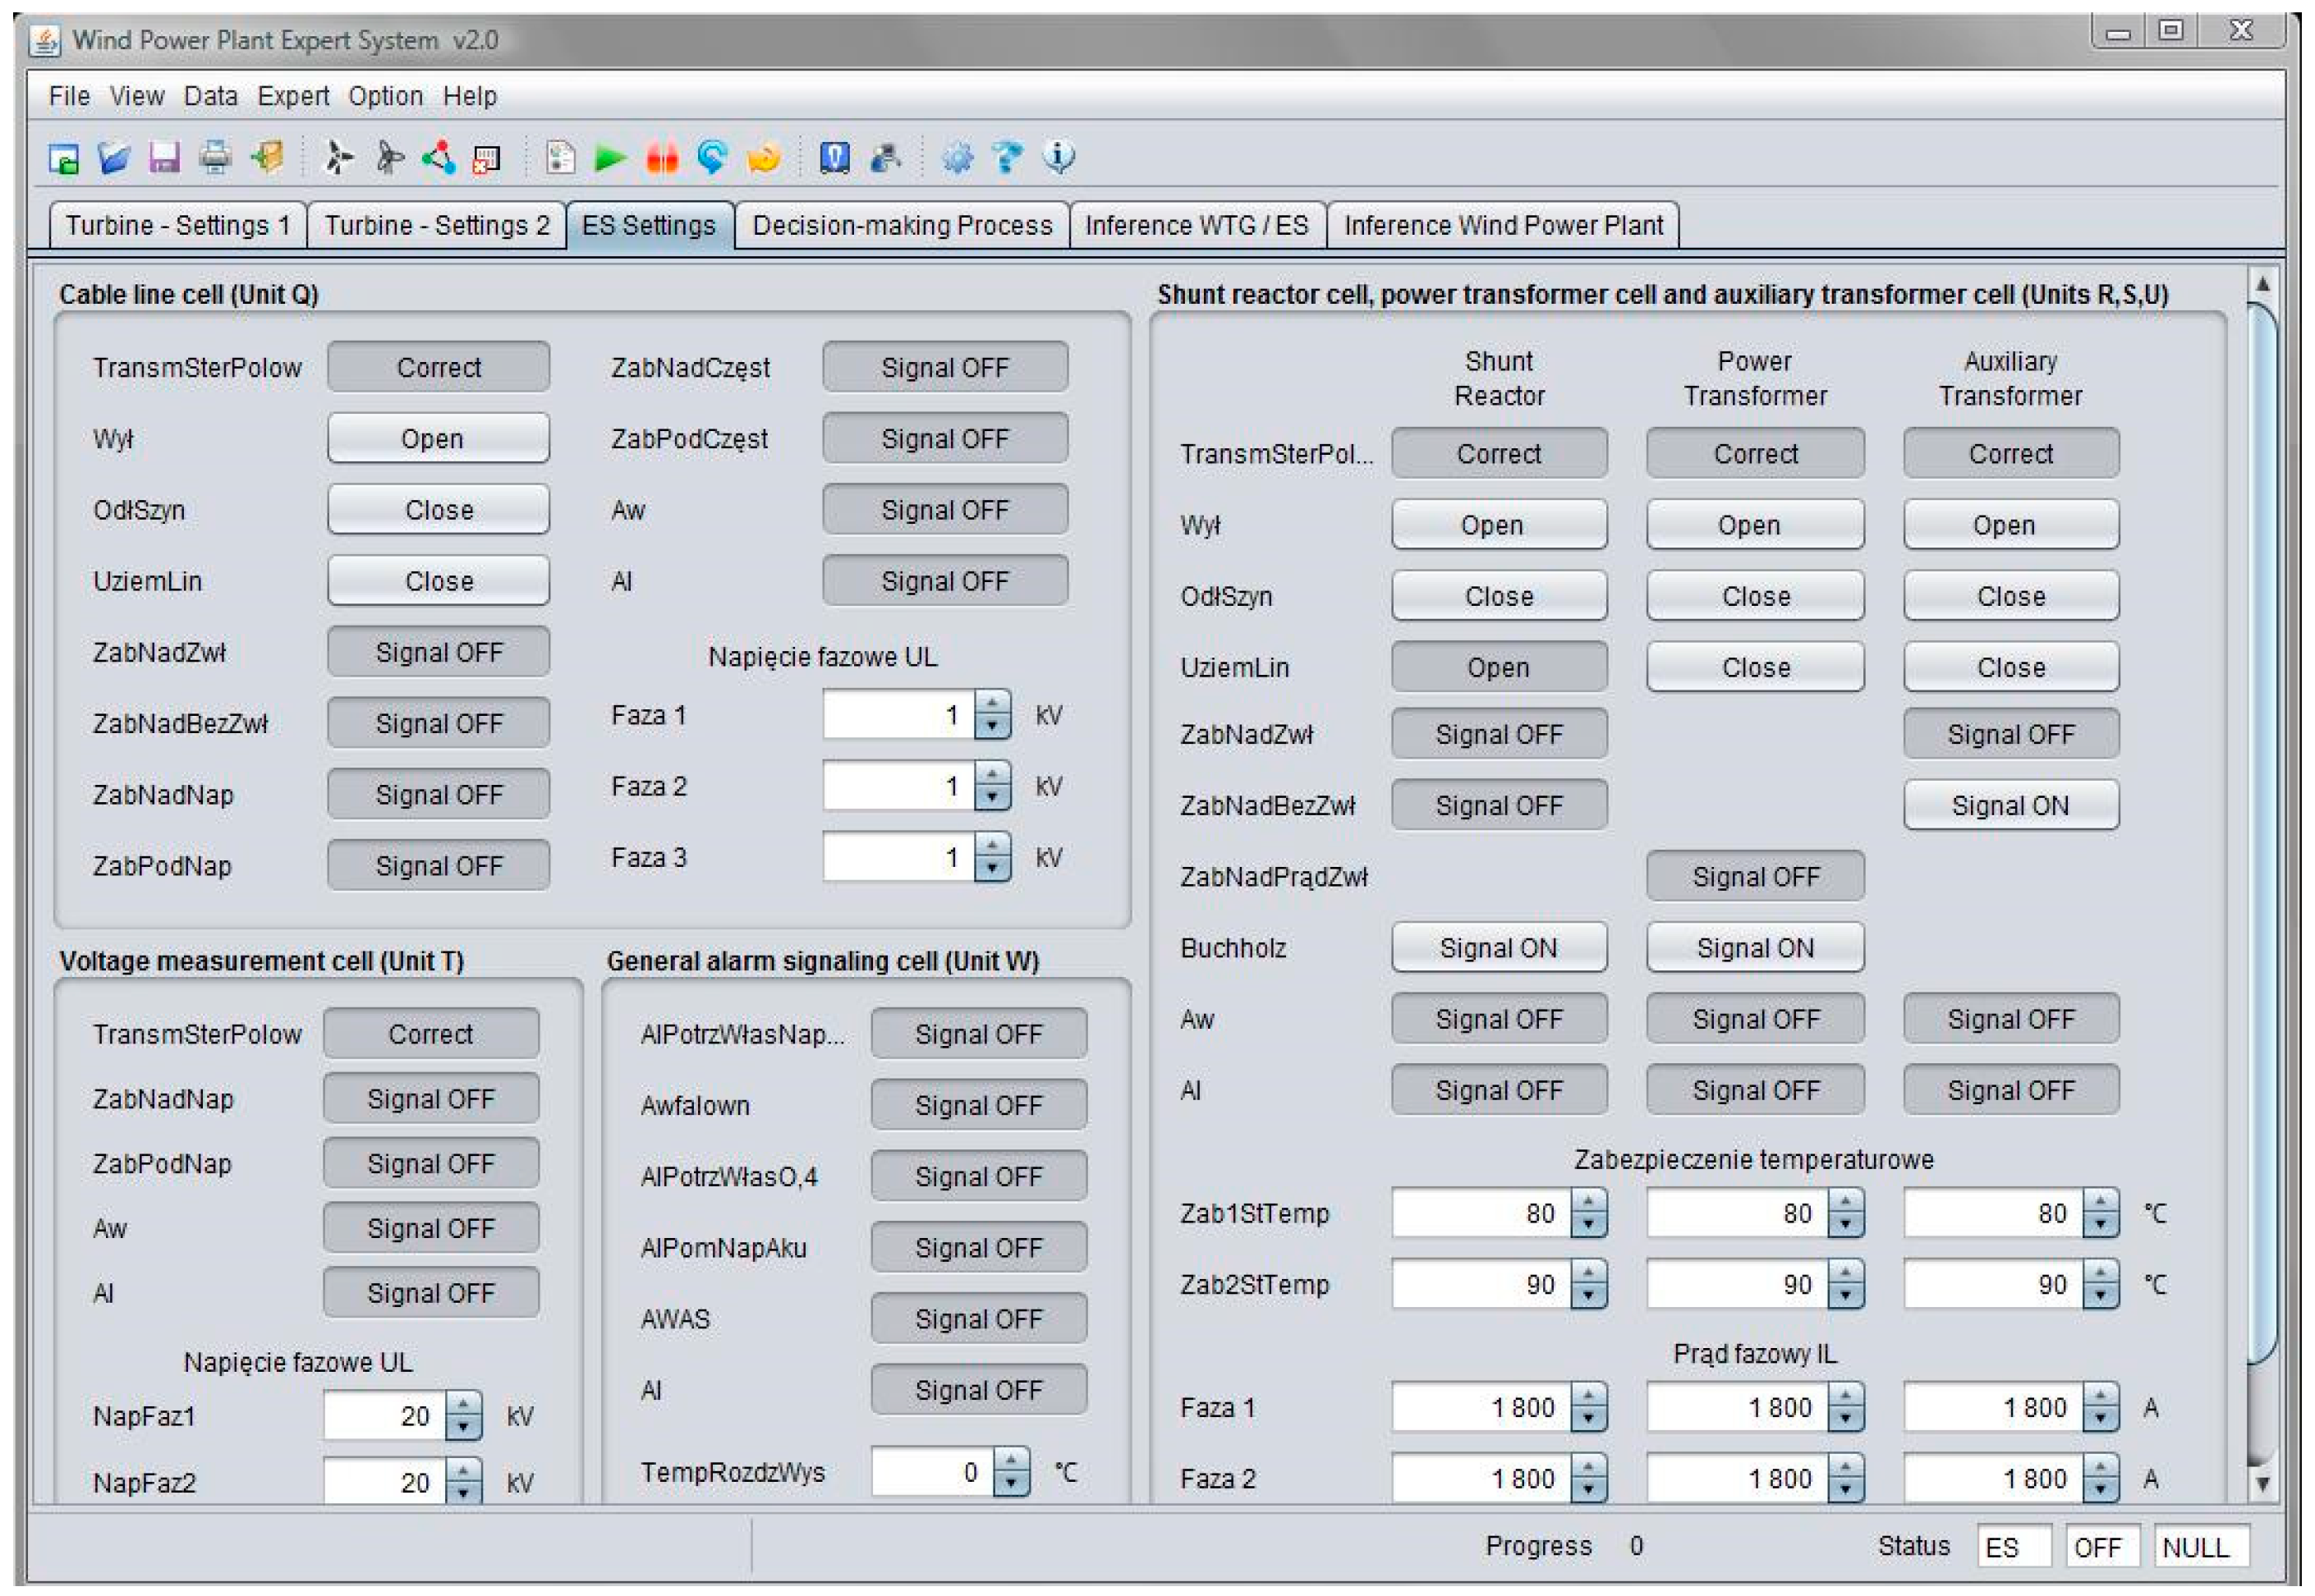Increase NapFaz1 voltage spinner up arrow
This screenshot has height=1596, width=2315.
[463, 1405]
